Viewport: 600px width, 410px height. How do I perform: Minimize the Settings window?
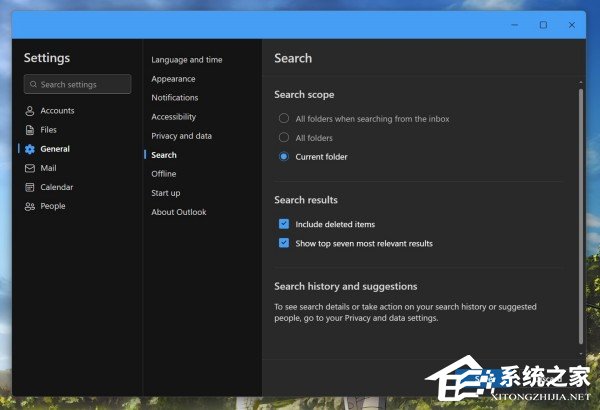(x=515, y=25)
